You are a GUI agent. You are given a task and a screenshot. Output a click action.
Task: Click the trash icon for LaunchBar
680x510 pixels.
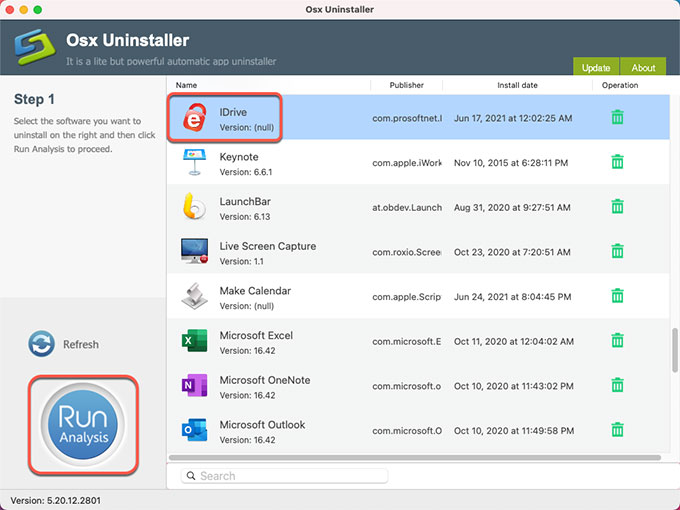click(x=617, y=206)
